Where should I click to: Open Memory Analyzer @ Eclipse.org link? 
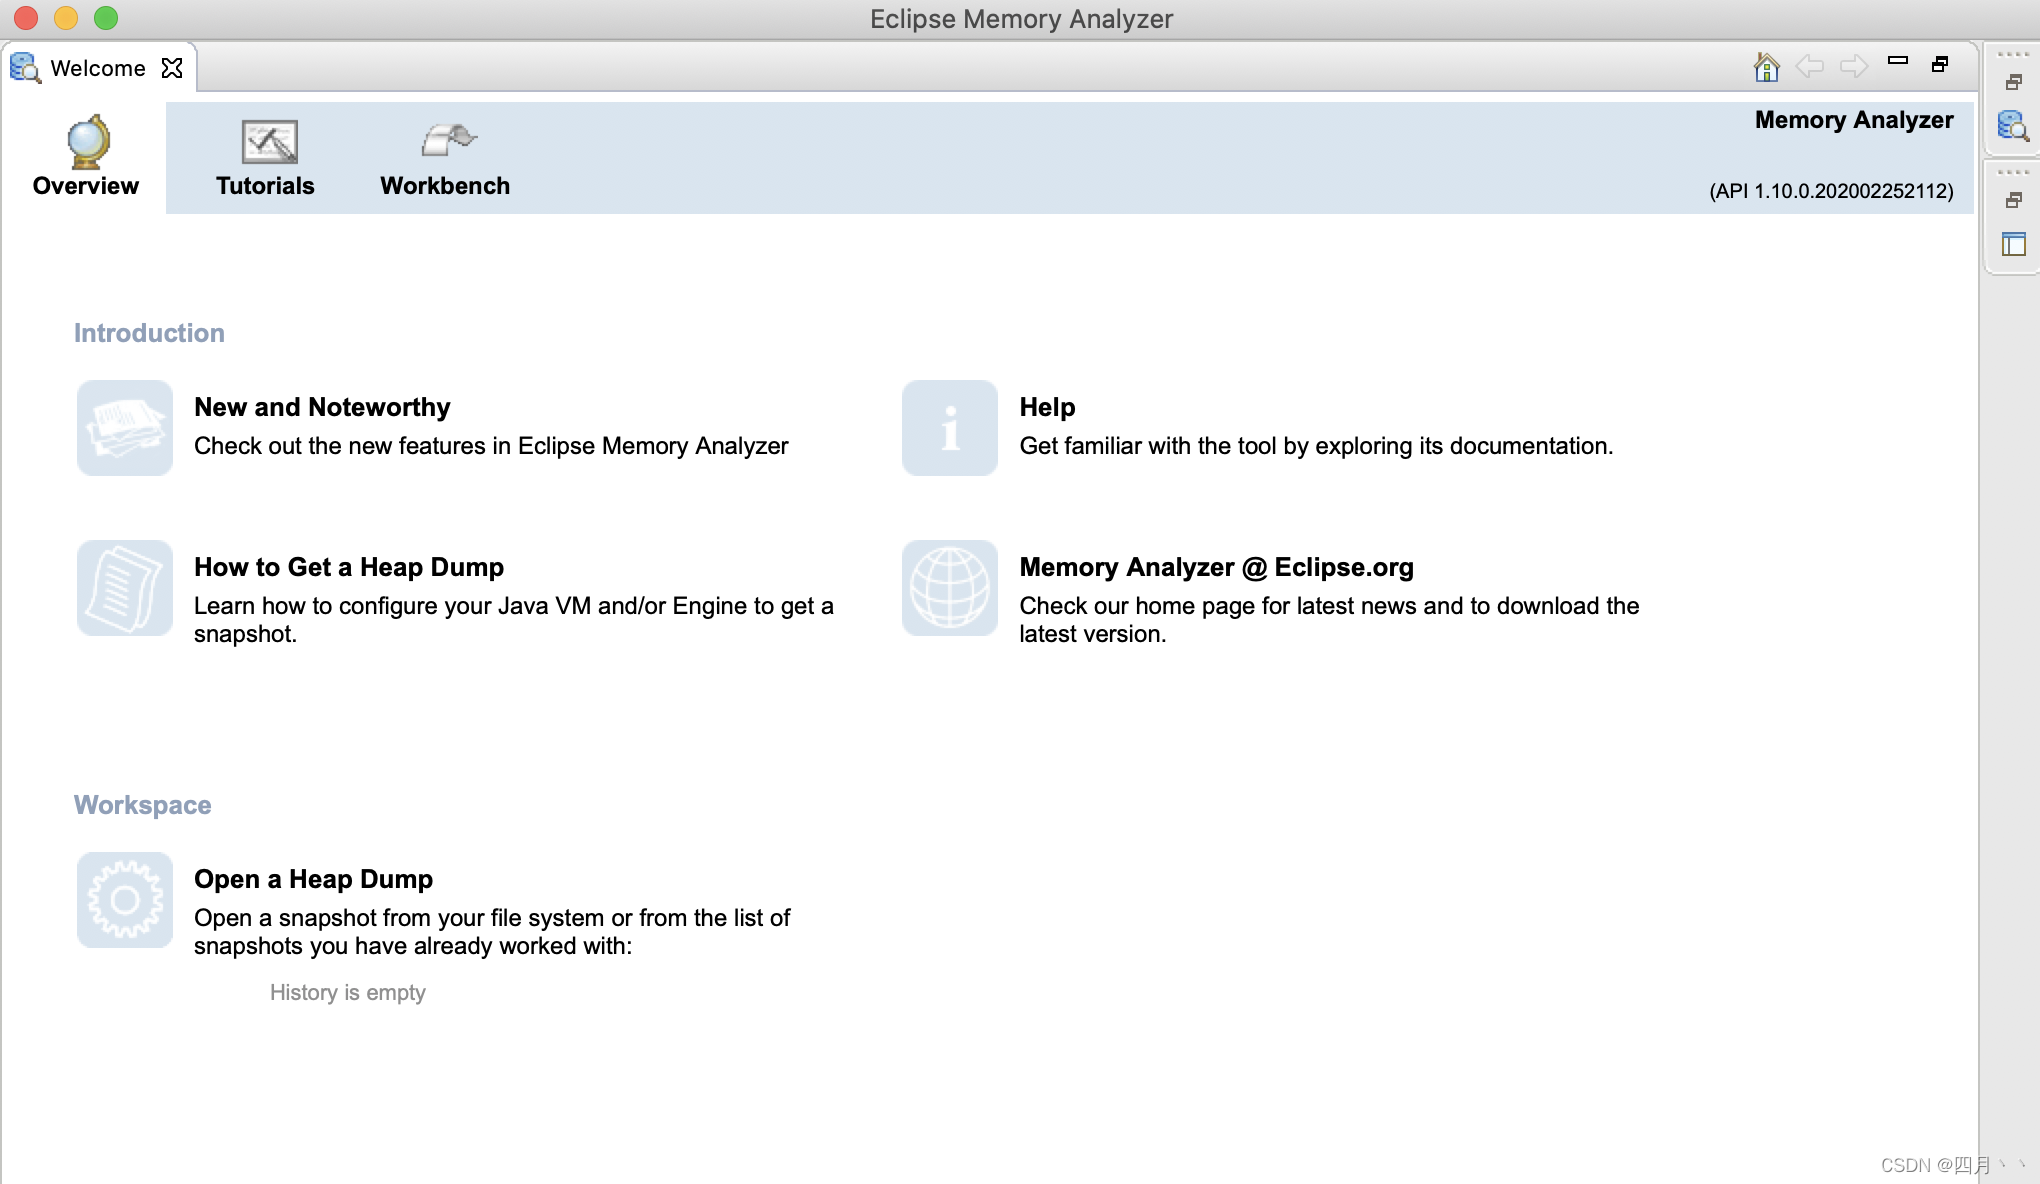pos(1216,567)
